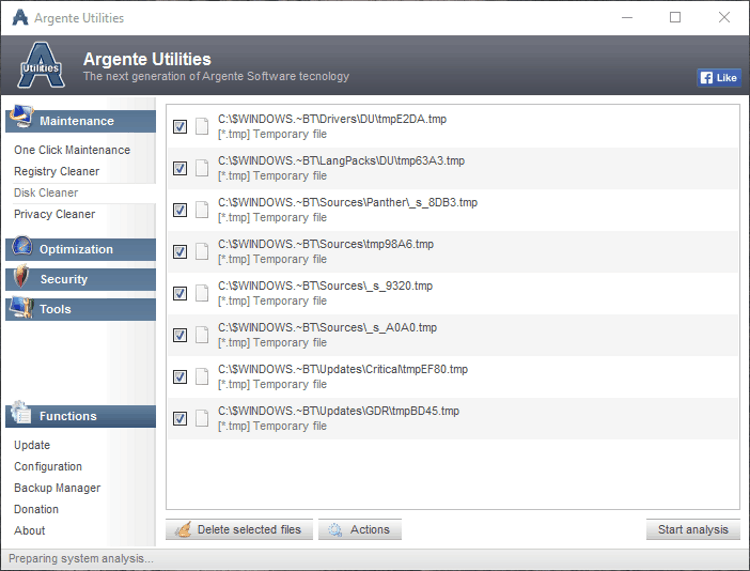This screenshot has height=571, width=750.
Task: Click the file icon for _s_9320.tmp
Action: pos(202,293)
